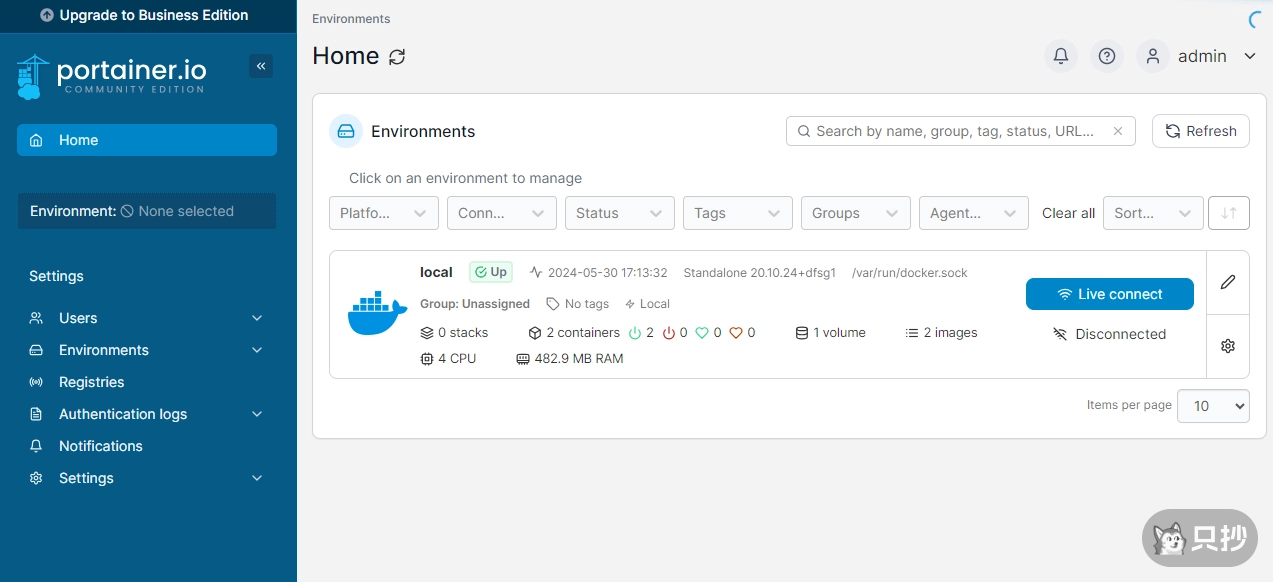Open the gear settings icon for local environment
The image size is (1273, 582).
pyautogui.click(x=1228, y=346)
